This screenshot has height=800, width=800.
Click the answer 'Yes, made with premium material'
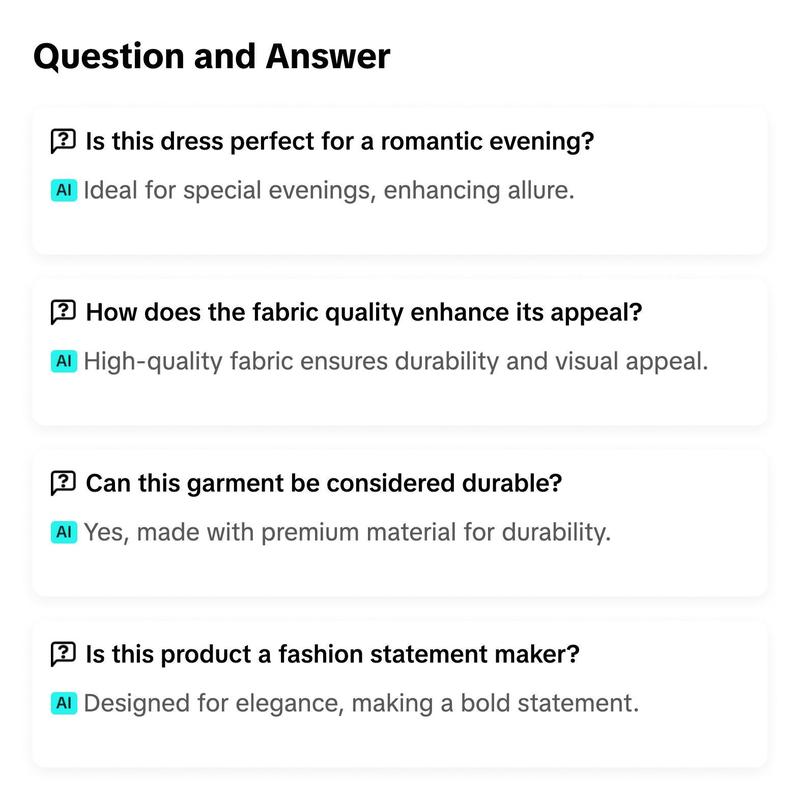click(x=347, y=532)
